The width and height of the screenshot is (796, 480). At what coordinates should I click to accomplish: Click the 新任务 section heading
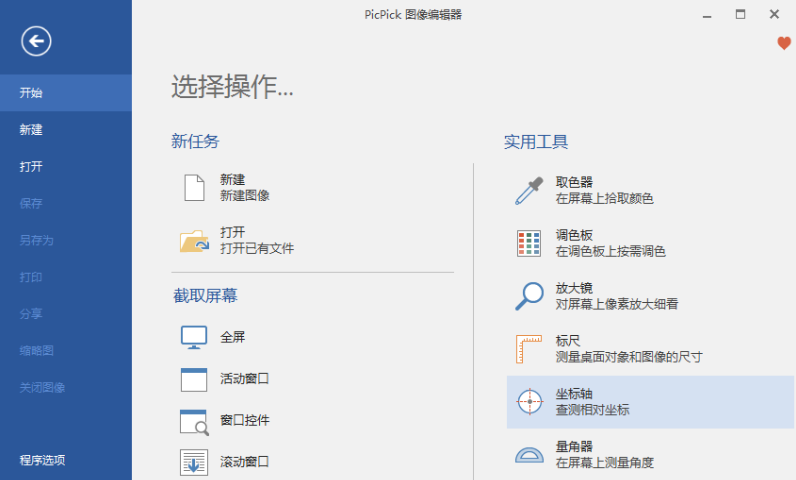coord(195,141)
